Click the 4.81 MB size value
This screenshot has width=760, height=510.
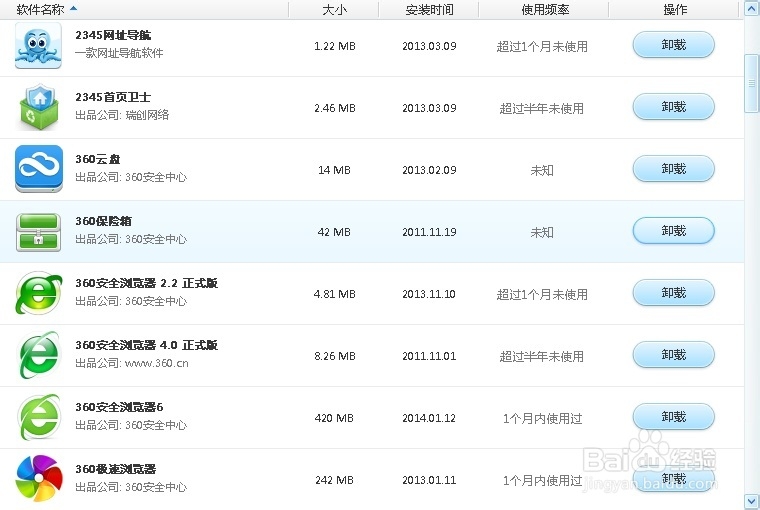334,294
